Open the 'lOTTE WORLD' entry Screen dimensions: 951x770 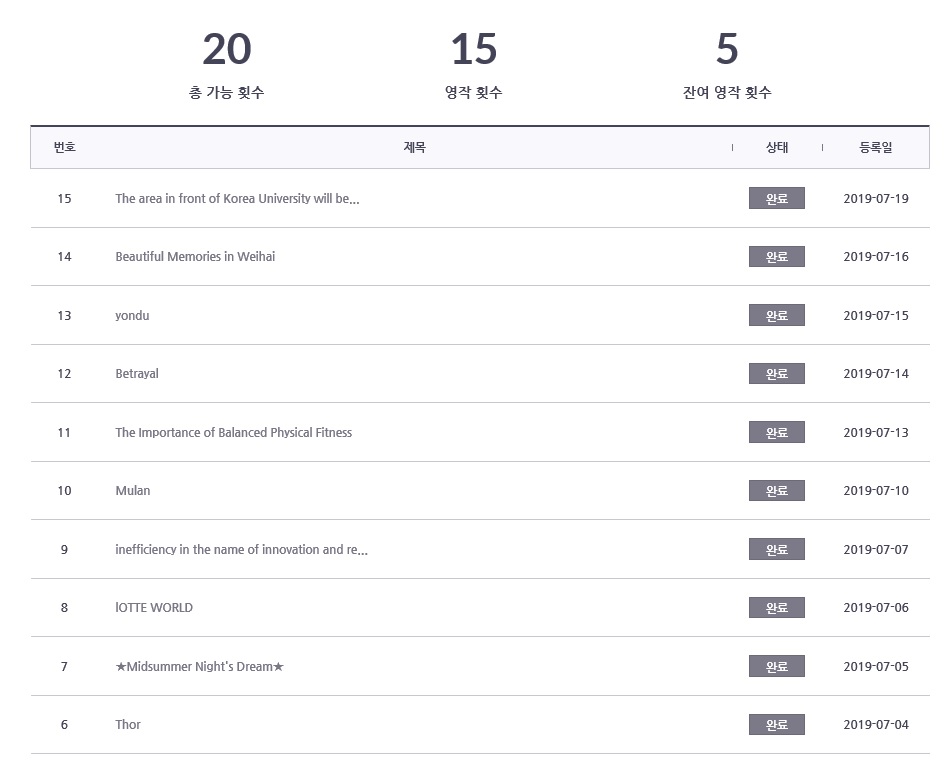154,608
